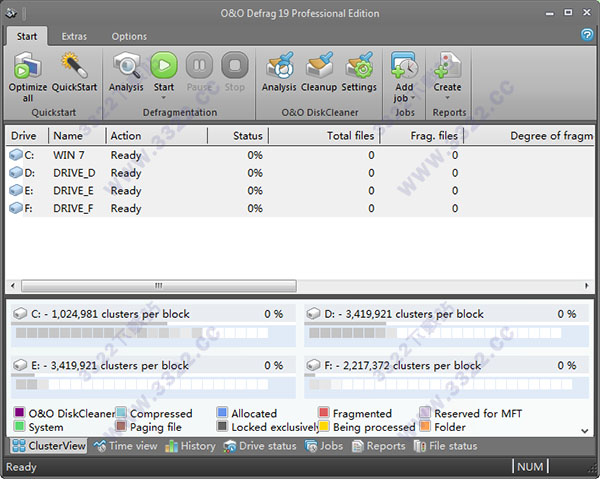Sort by Action column header
The width and height of the screenshot is (600, 479).
(157, 136)
